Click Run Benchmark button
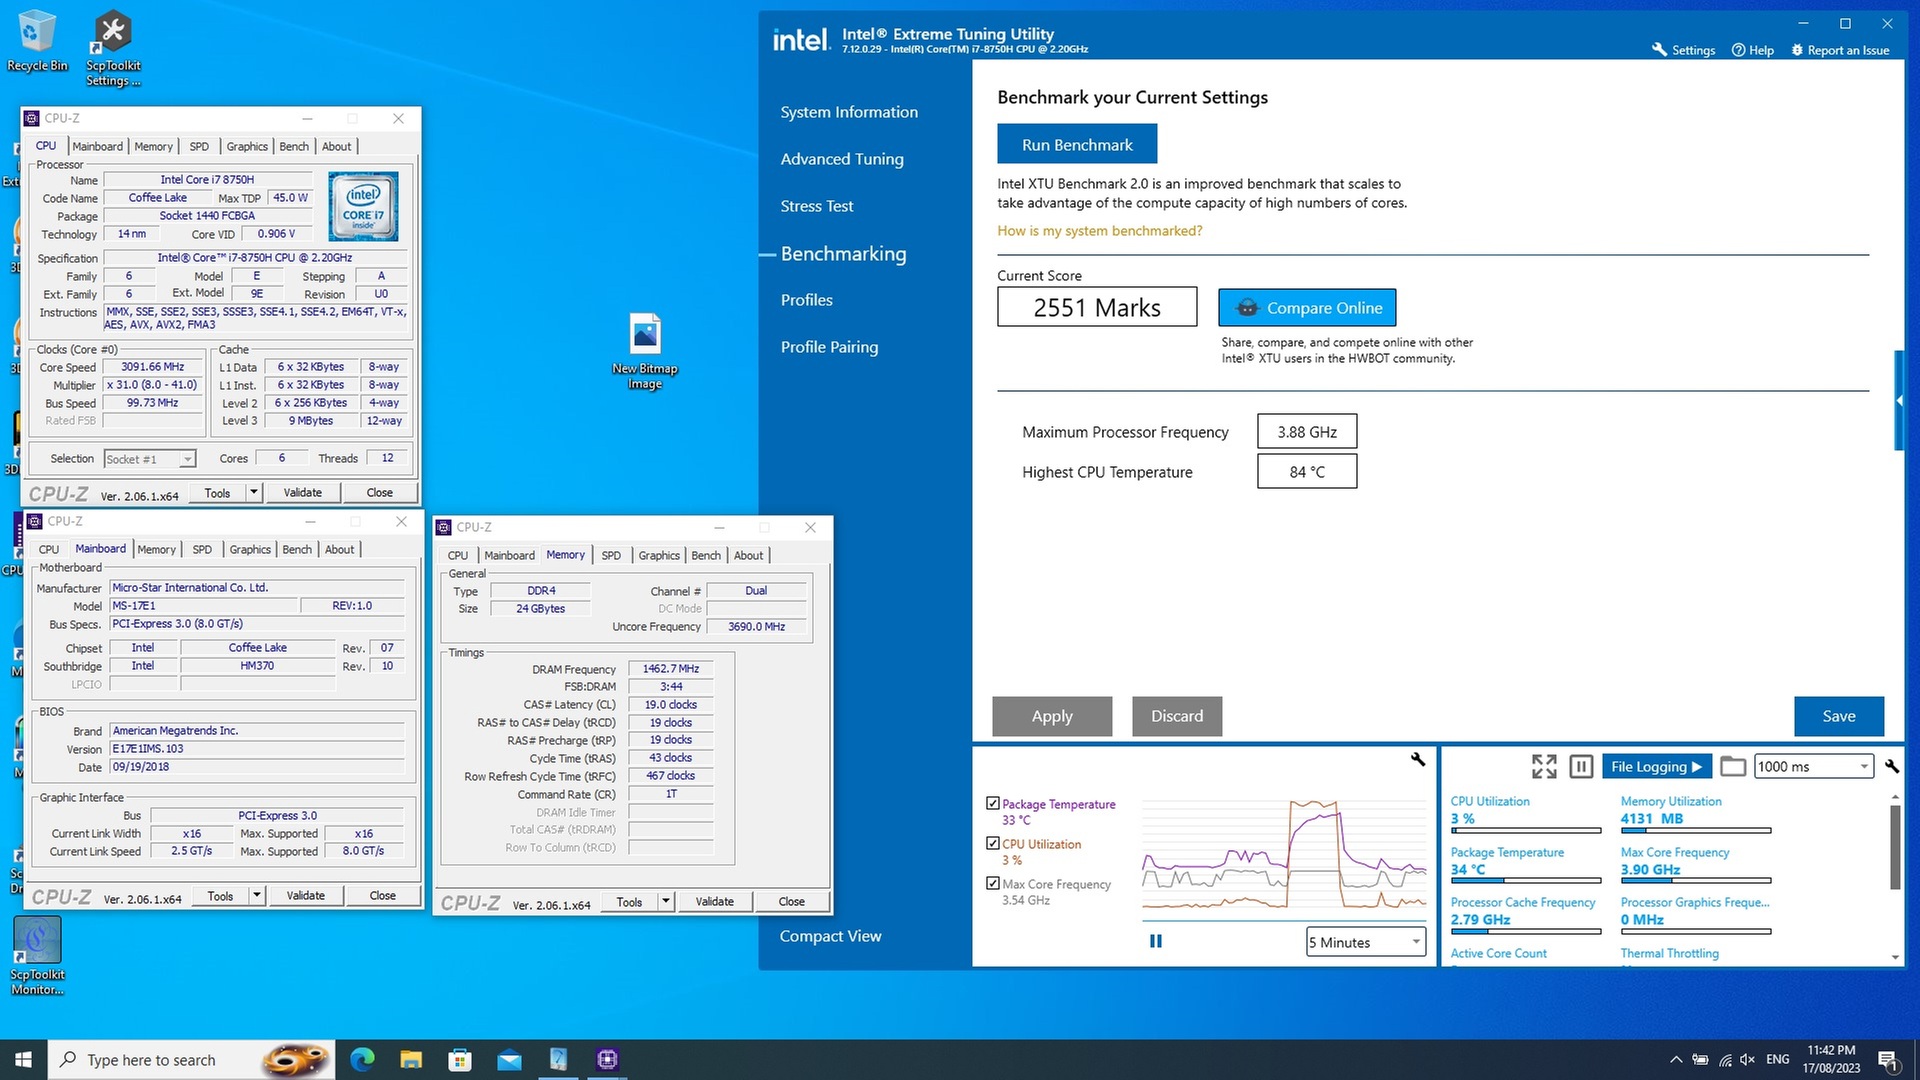1920x1080 pixels. 1077,144
